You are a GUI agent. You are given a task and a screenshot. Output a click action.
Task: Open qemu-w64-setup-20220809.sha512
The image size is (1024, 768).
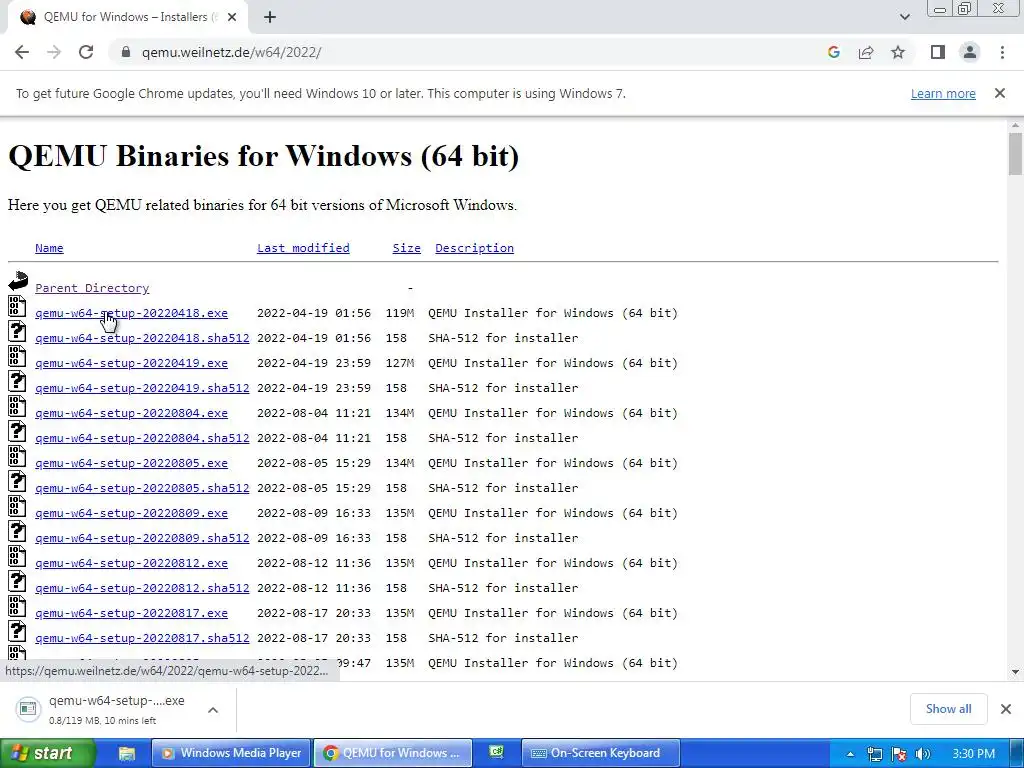click(142, 538)
